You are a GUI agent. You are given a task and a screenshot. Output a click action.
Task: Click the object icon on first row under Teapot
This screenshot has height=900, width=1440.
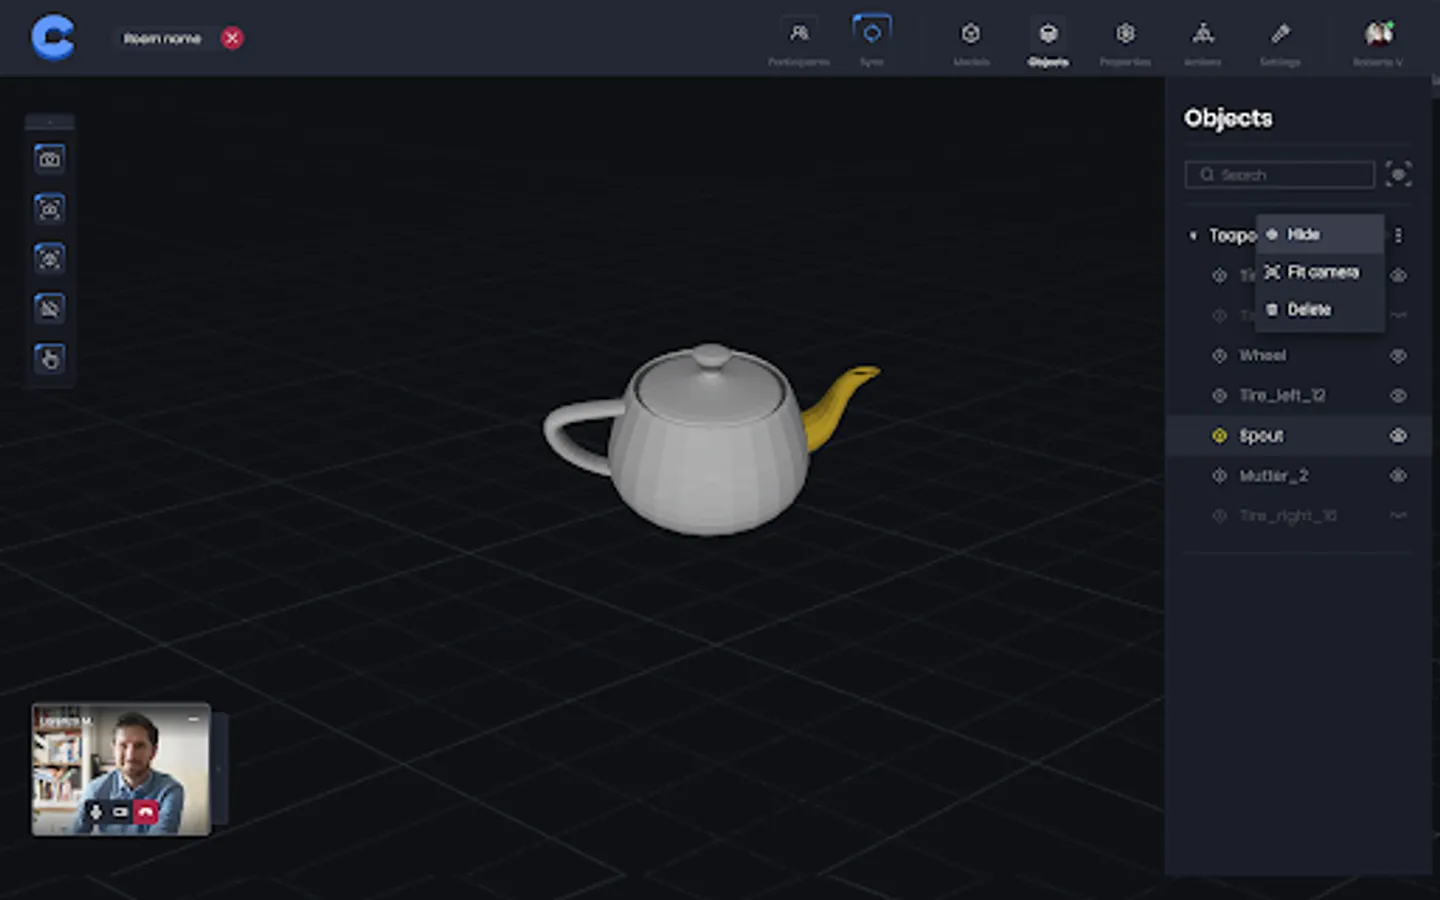[x=1219, y=275]
